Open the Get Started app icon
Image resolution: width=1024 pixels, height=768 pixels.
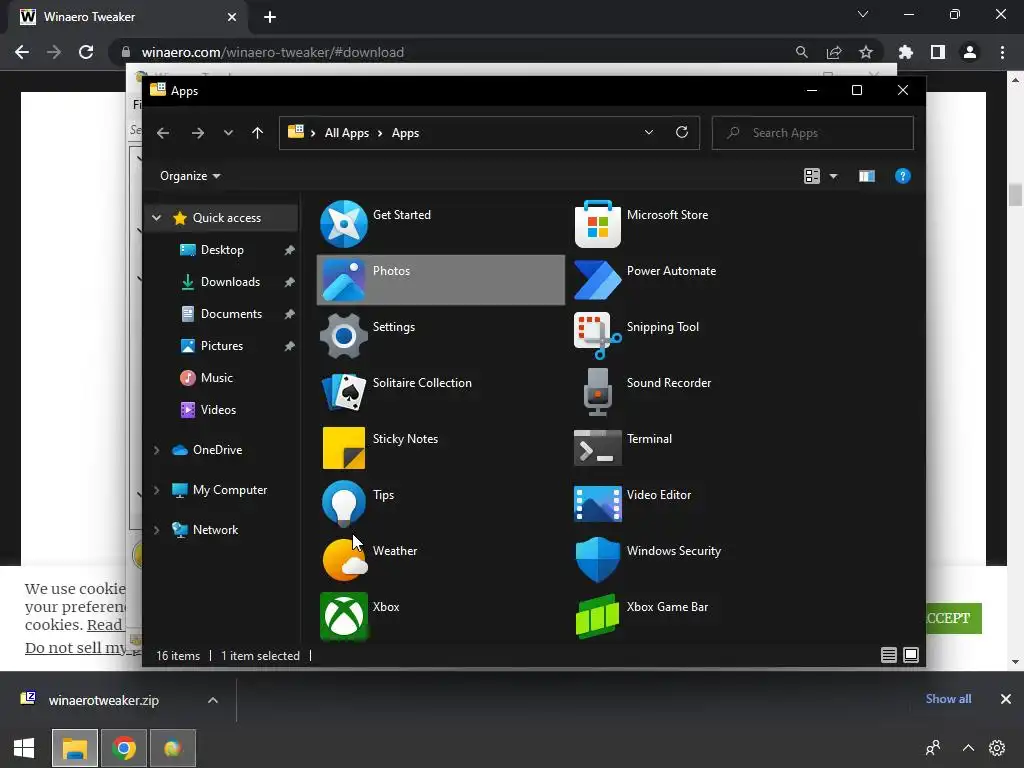tap(344, 224)
